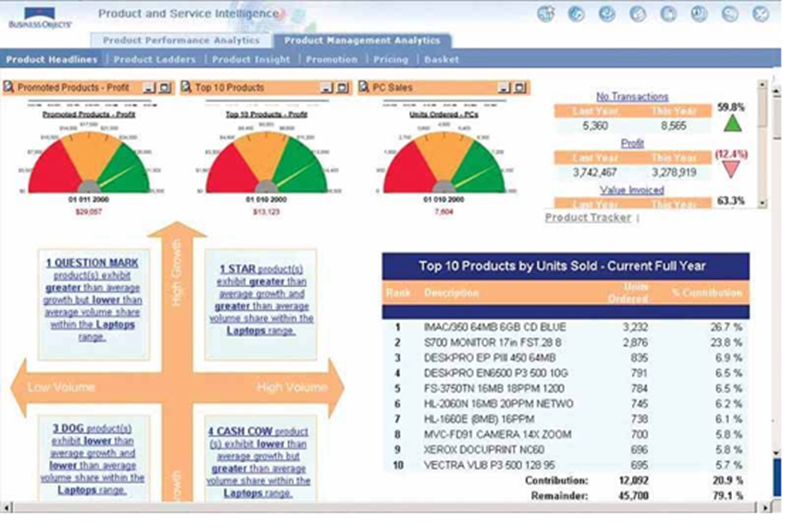Click the red down triangle under (12.4%)
This screenshot has height=530, width=794.
point(730,170)
